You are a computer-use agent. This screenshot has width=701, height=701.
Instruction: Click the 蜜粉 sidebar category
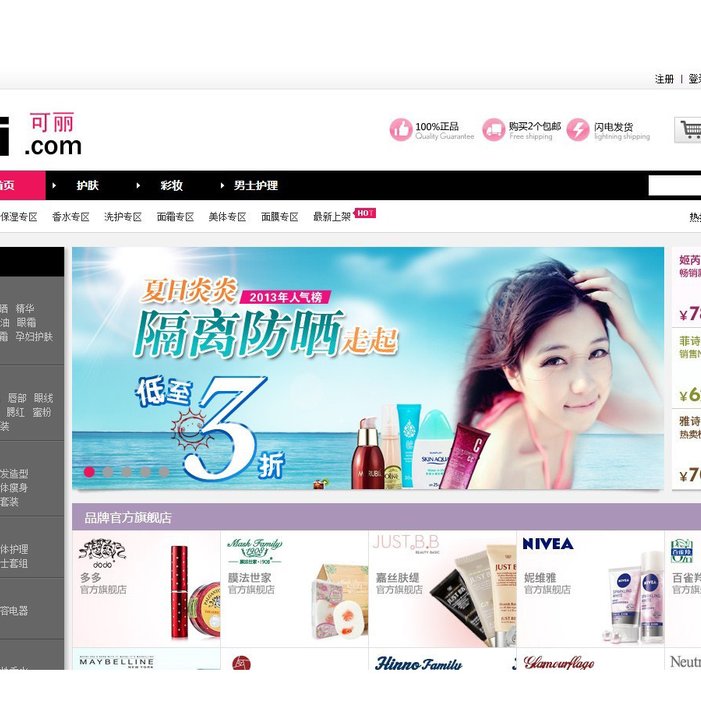(42, 412)
